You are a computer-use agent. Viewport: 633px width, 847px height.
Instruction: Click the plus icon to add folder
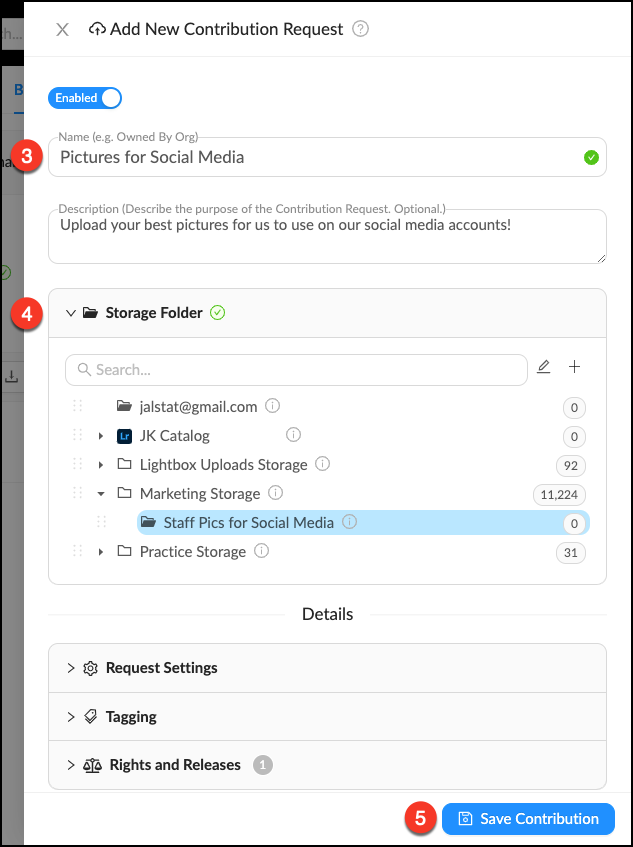point(575,368)
